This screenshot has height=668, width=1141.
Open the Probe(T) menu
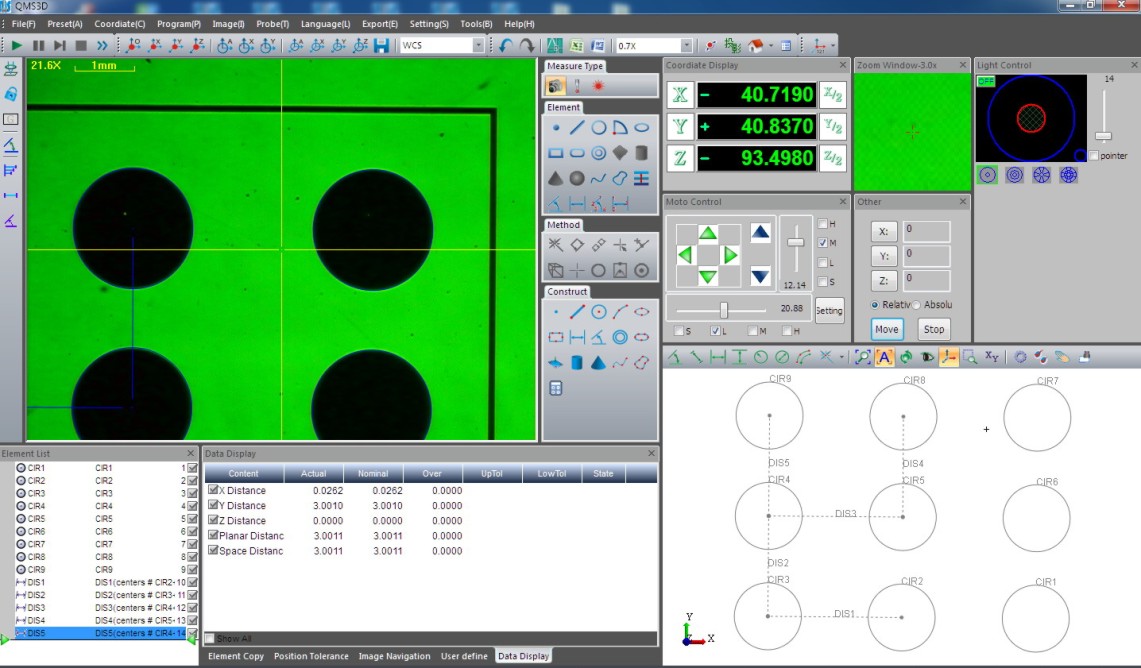[273, 24]
